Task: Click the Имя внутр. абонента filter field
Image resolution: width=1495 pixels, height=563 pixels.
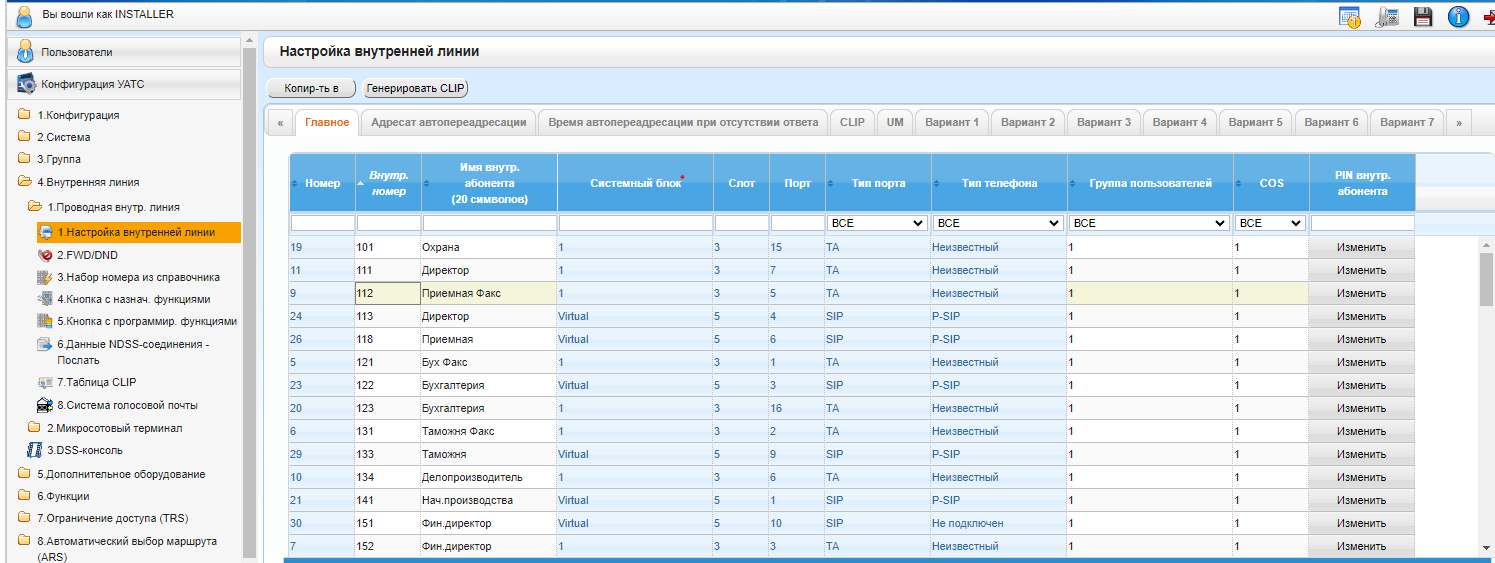Action: pos(489,223)
